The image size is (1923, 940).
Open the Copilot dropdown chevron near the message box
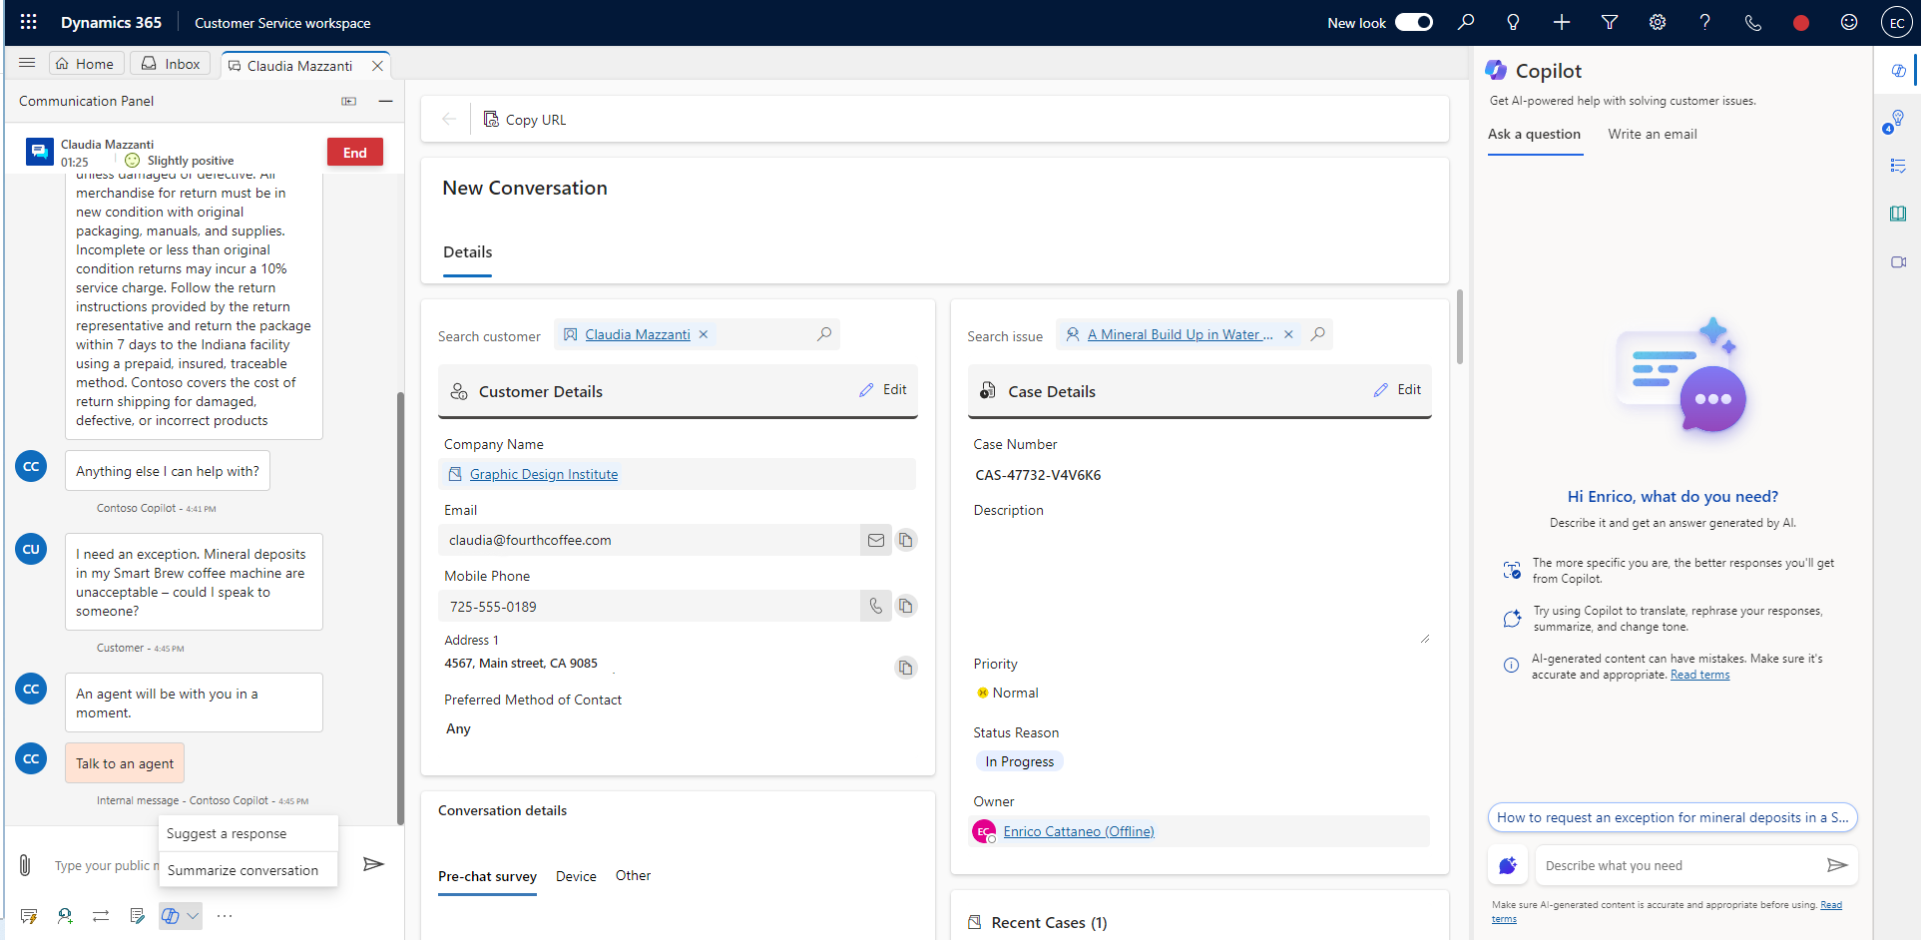193,916
